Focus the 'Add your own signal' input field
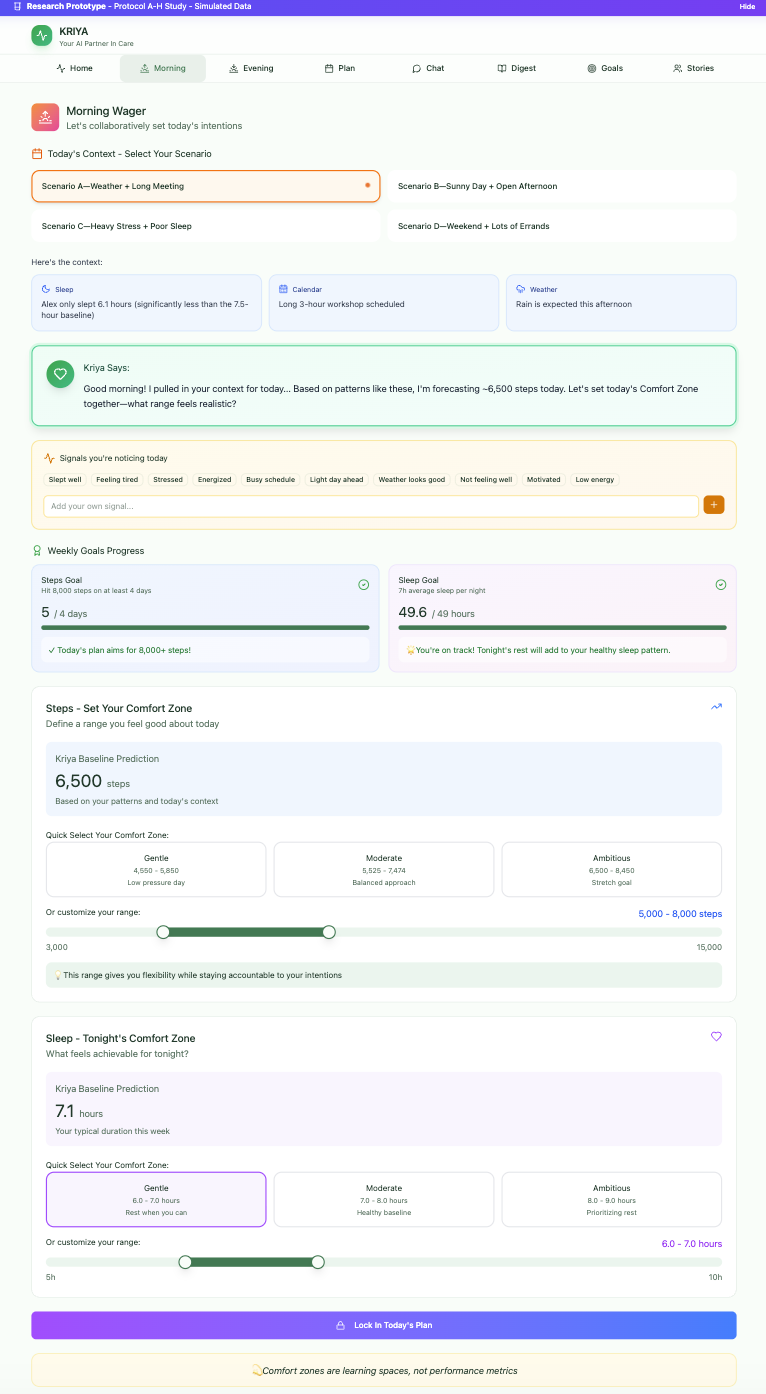 [370, 506]
